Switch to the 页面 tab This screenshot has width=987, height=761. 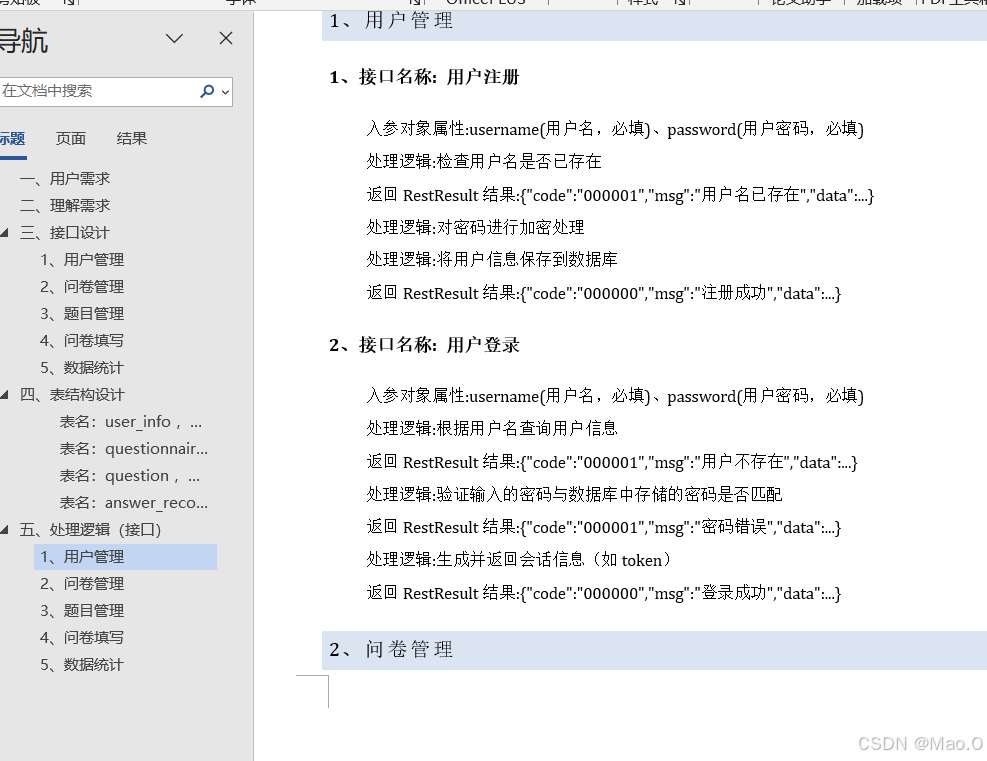coord(70,138)
